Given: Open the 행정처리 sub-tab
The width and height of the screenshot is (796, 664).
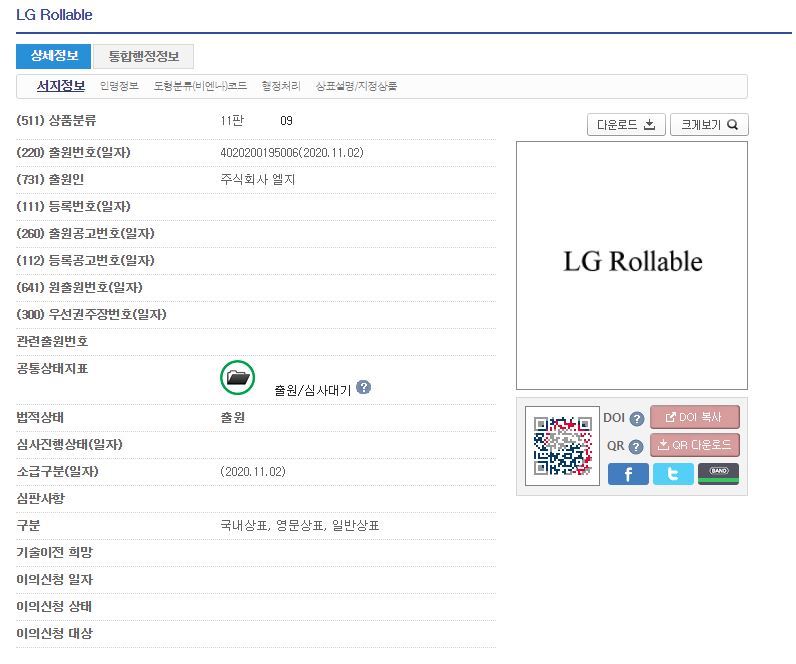Looking at the screenshot, I should click(281, 86).
